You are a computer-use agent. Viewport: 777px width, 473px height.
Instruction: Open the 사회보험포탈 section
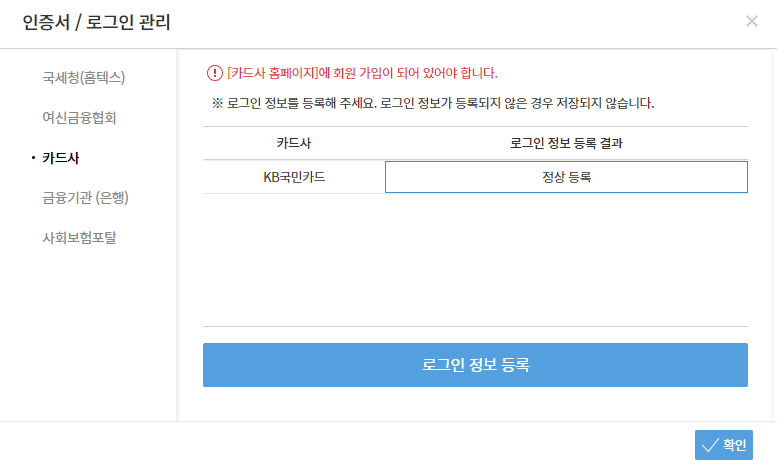pos(79,237)
